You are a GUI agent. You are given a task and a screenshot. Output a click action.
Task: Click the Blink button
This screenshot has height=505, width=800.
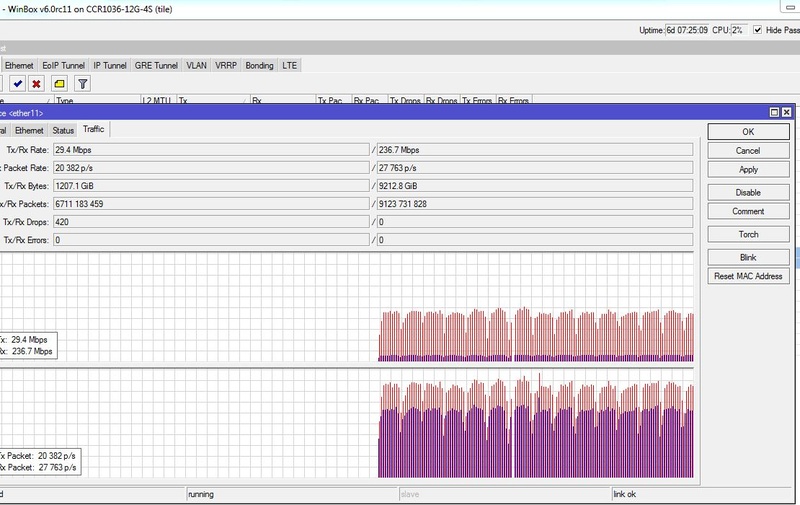click(x=748, y=257)
